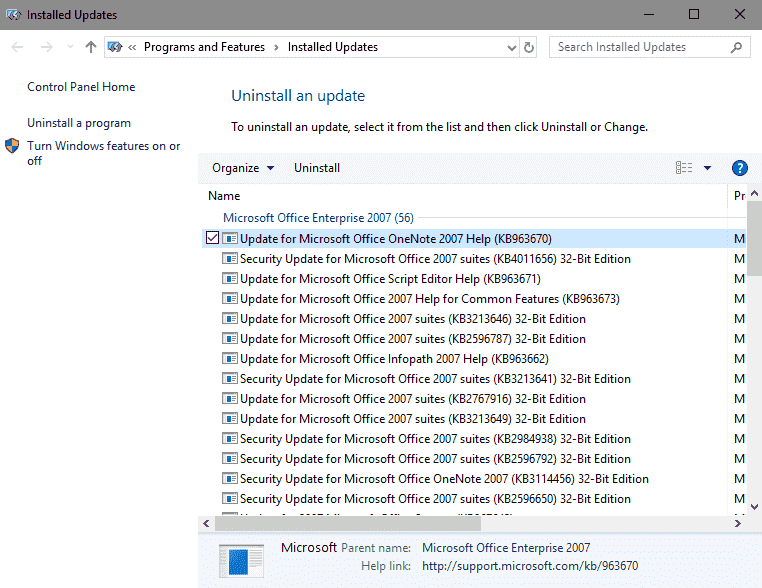762x588 pixels.
Task: Open recent locations dropdown arrow
Action: [70, 47]
